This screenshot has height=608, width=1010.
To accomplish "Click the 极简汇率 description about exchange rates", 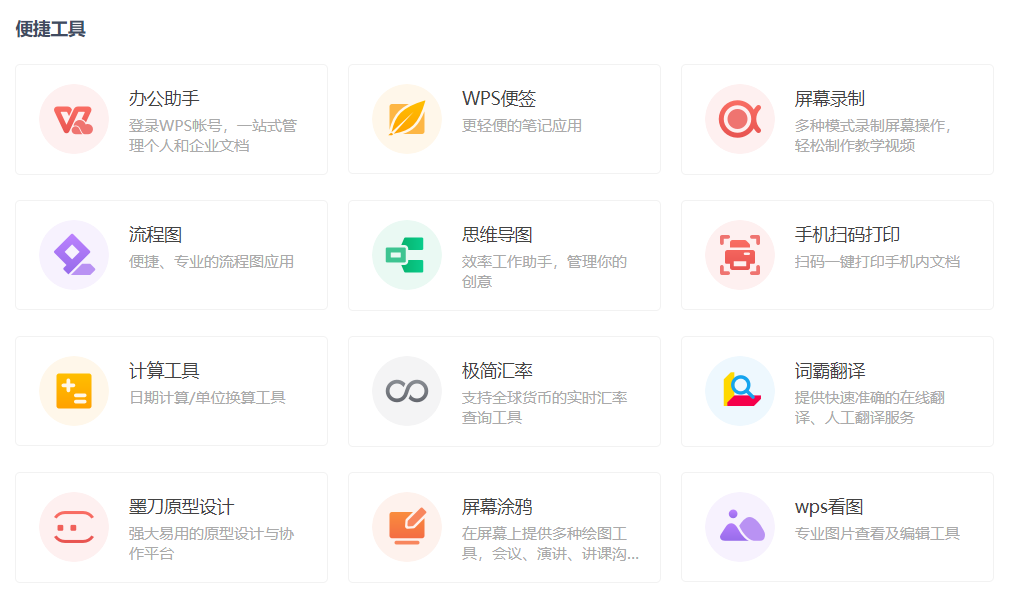I will (544, 408).
